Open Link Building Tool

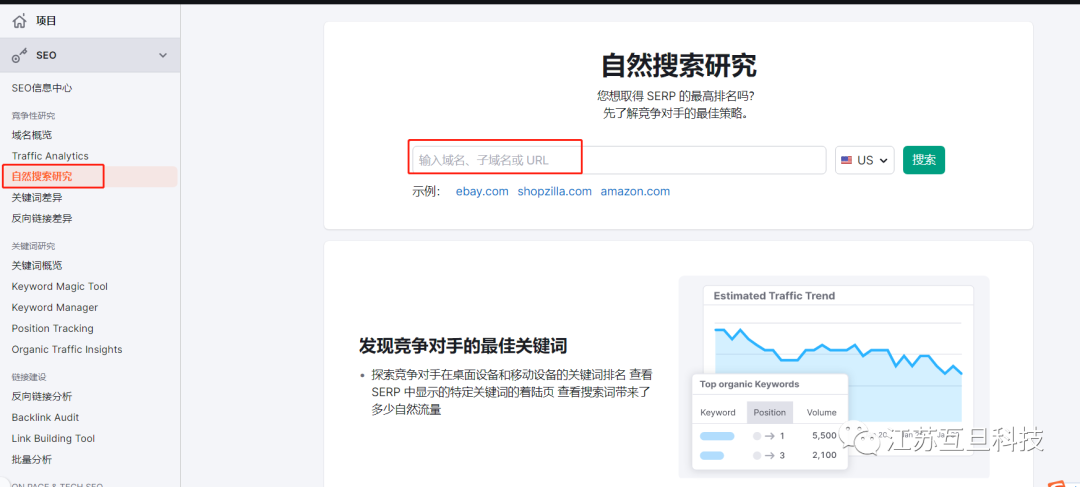point(53,439)
